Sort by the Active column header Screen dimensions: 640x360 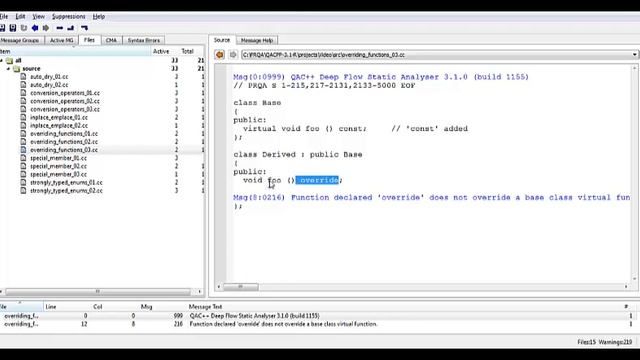tap(161, 51)
